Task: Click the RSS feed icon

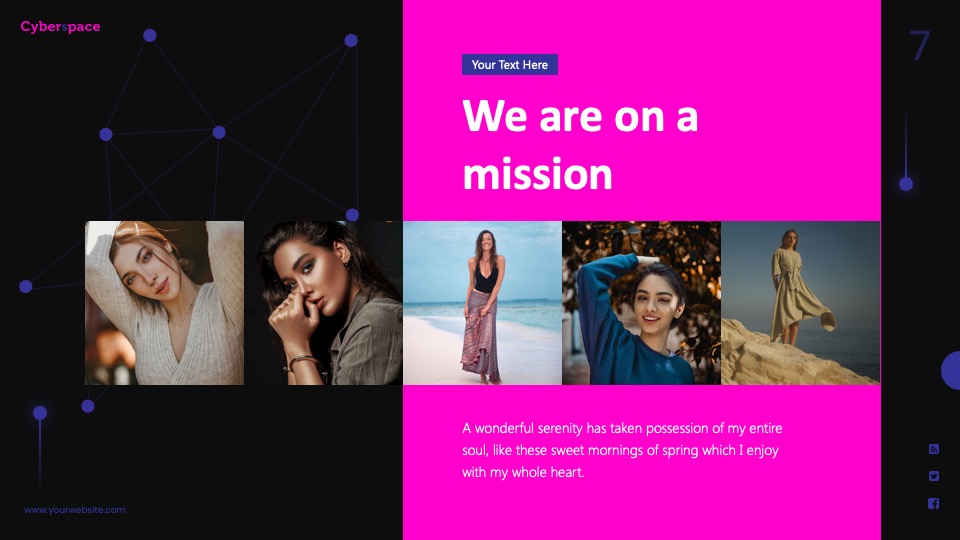Action: tap(934, 449)
